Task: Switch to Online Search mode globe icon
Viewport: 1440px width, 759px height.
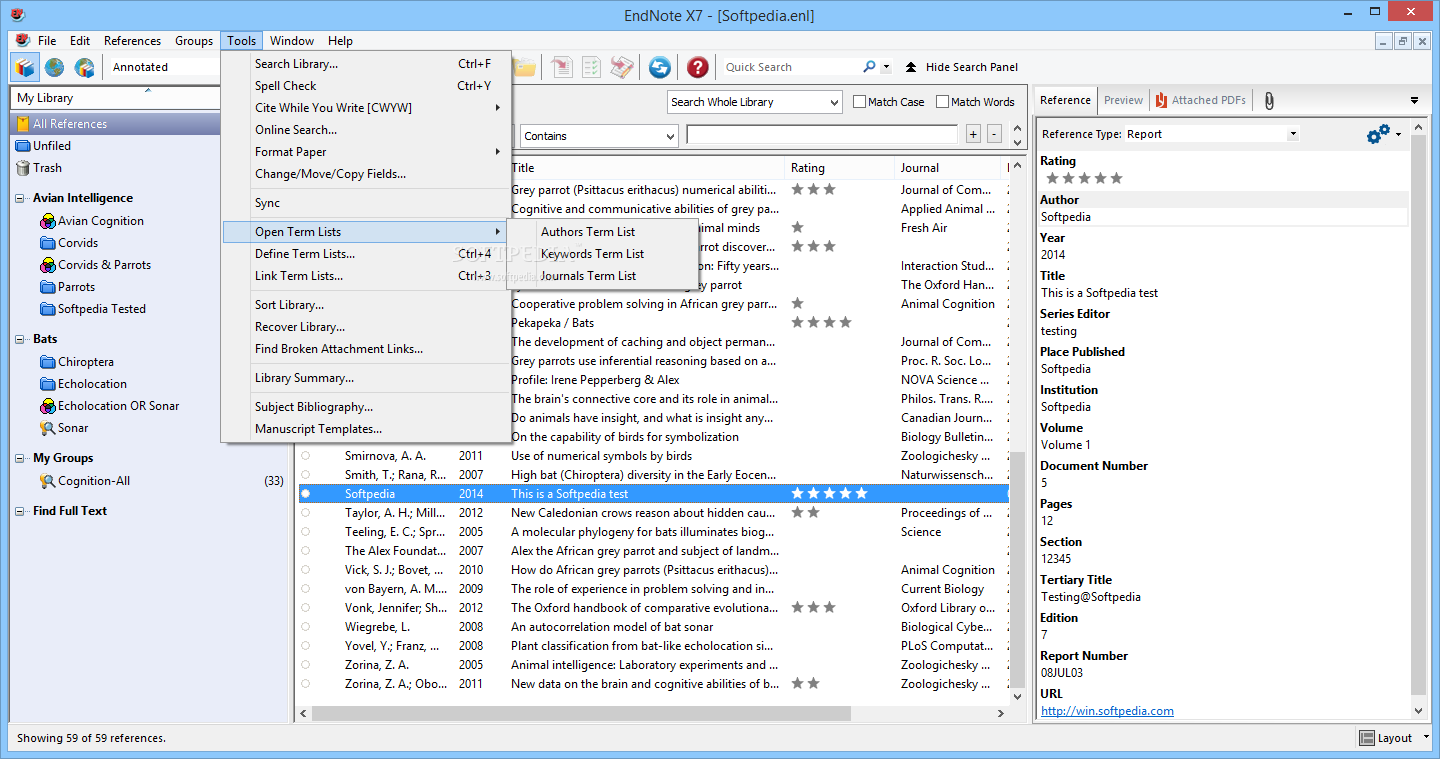Action: pyautogui.click(x=54, y=67)
